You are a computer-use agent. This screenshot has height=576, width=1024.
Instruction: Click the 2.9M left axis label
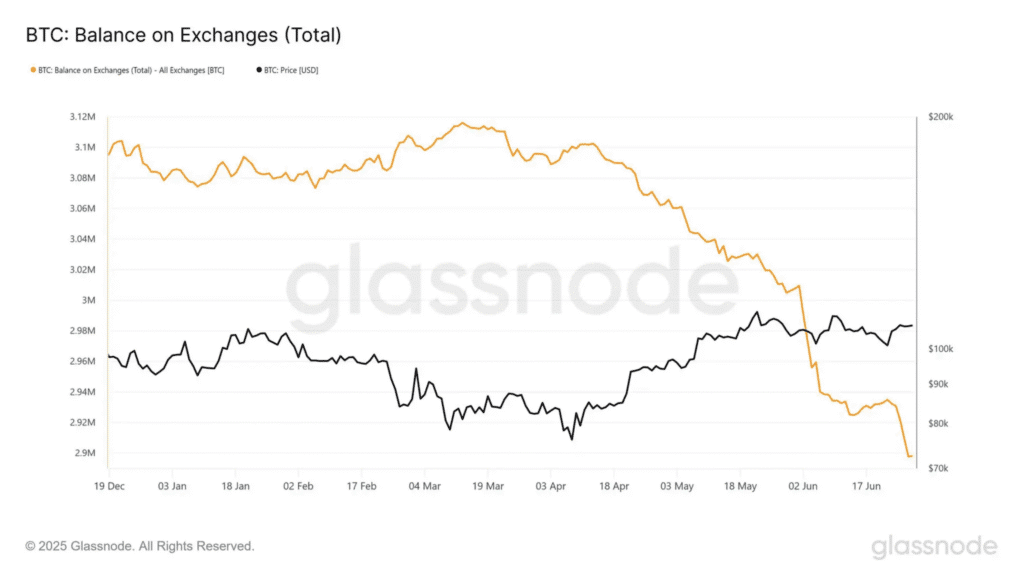pyautogui.click(x=84, y=453)
